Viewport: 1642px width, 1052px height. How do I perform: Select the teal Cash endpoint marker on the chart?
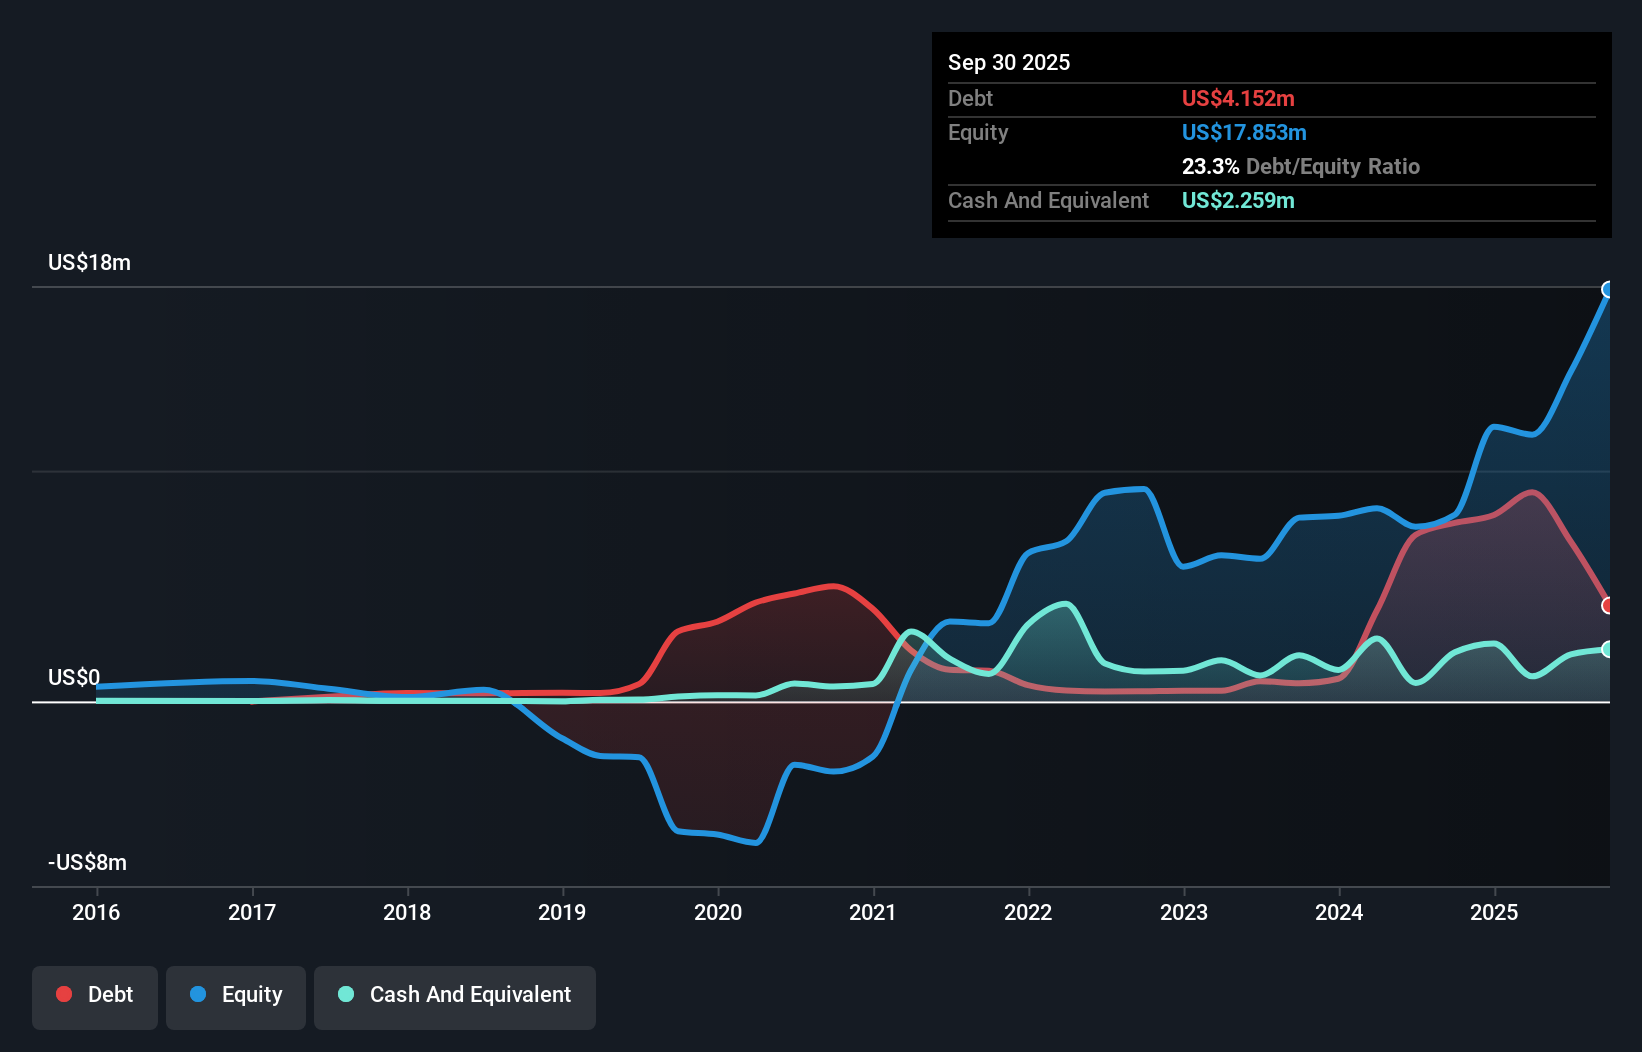pos(1608,650)
